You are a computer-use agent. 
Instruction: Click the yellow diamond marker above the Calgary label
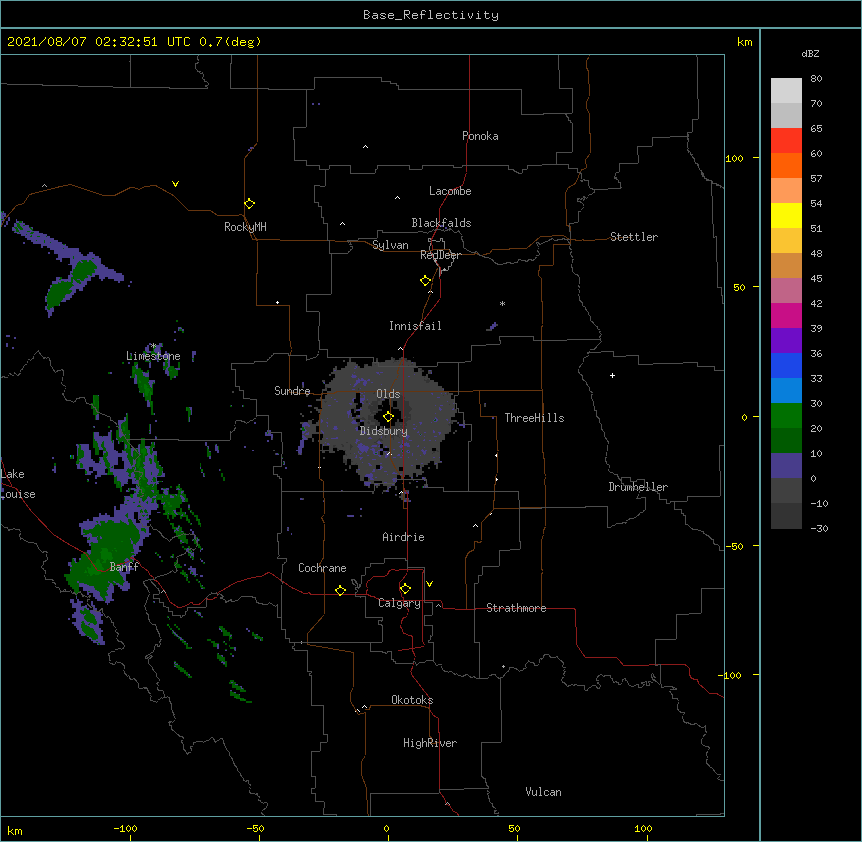click(x=405, y=589)
